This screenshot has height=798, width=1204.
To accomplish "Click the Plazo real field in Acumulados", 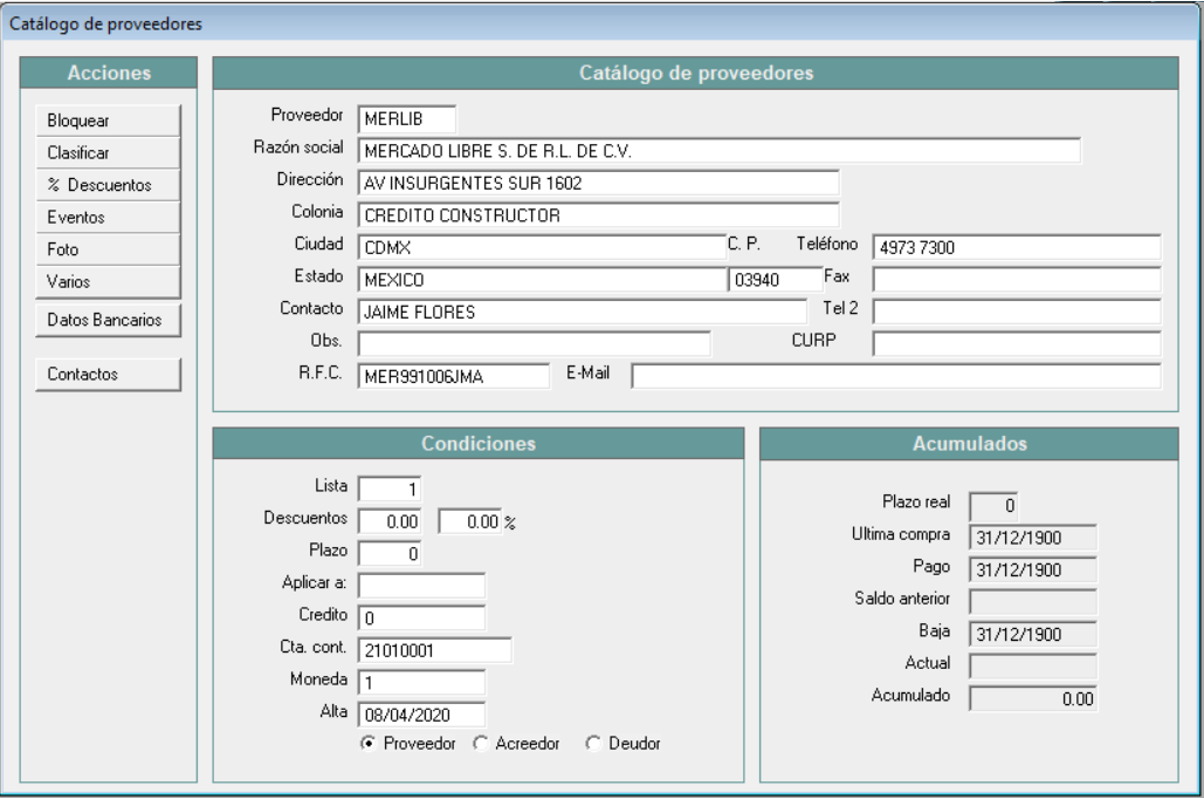I will pos(994,506).
